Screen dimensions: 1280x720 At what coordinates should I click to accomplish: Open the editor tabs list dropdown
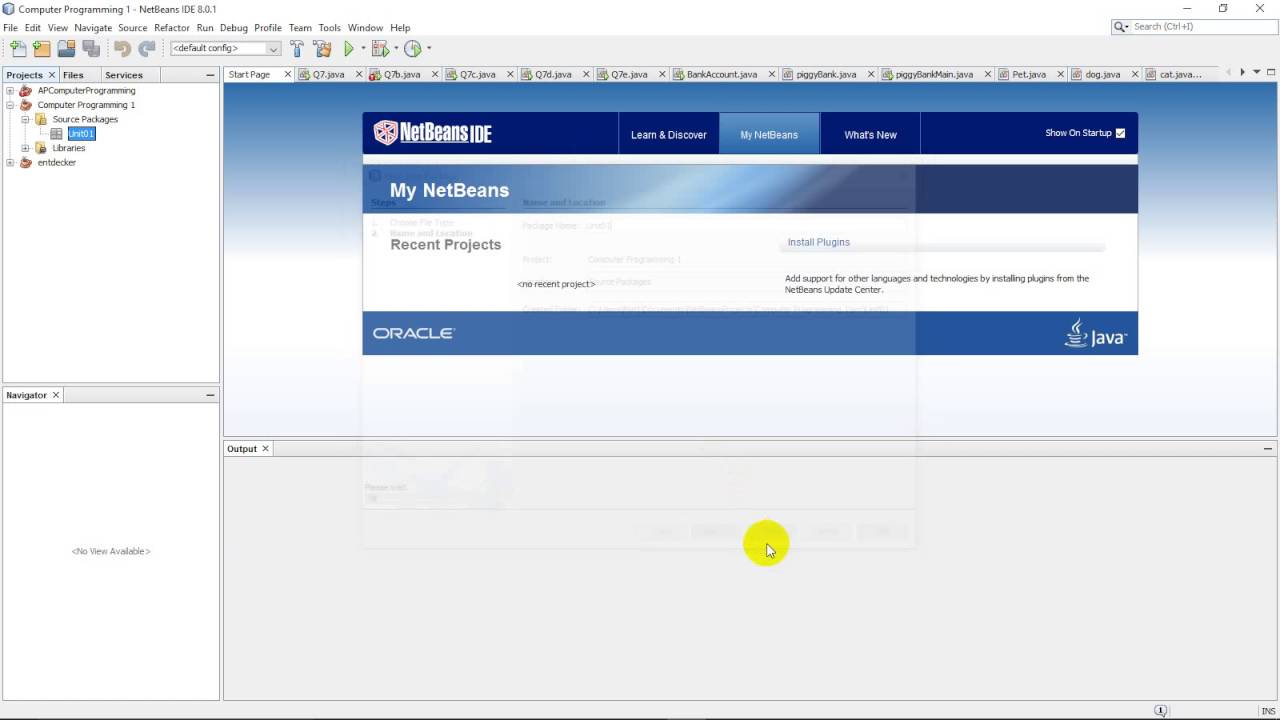click(x=1256, y=72)
